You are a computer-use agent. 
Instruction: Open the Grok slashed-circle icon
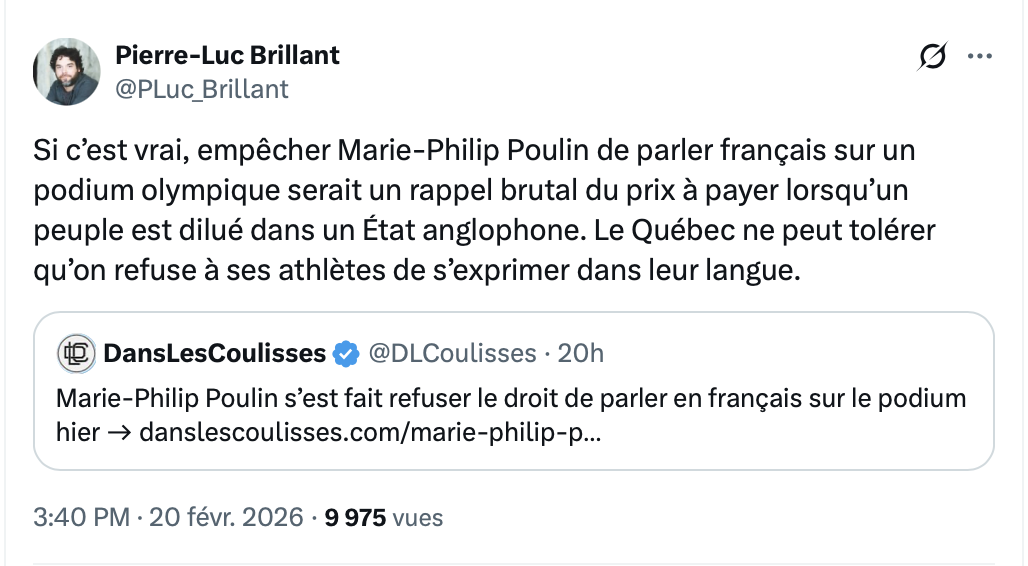tap(931, 57)
